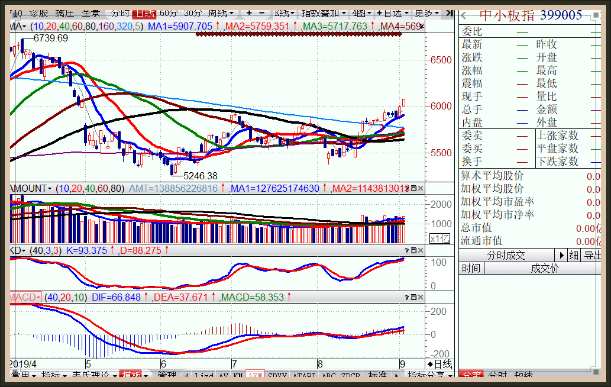Open help for KD indicator panel
Image resolution: width=611 pixels, height=387 pixels.
[x=407, y=250]
